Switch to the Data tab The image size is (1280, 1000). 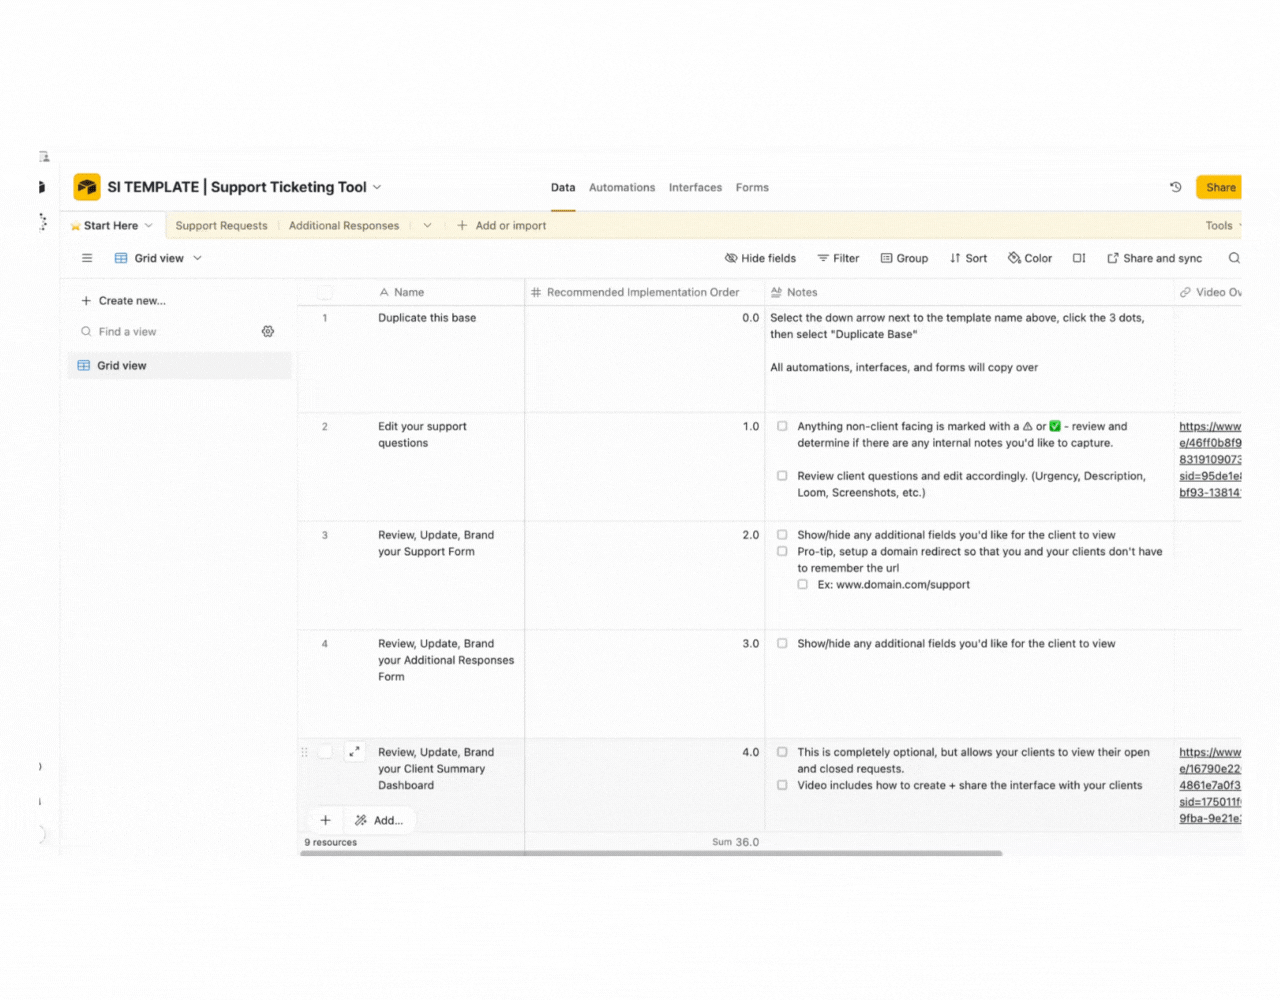(563, 187)
